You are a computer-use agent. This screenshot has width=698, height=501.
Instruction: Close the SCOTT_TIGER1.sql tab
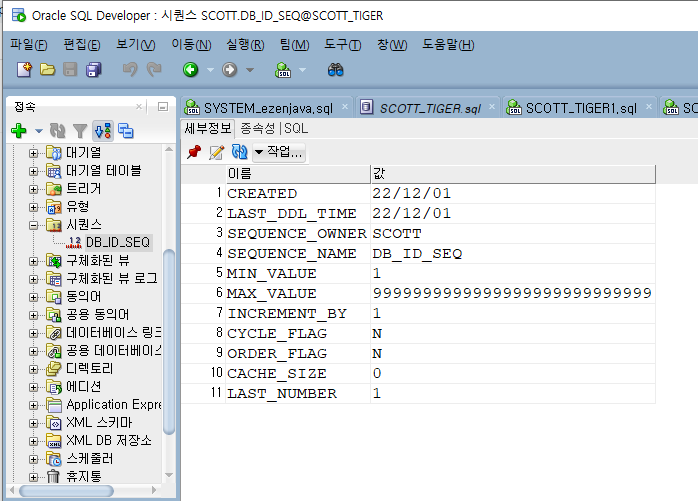[x=649, y=106]
